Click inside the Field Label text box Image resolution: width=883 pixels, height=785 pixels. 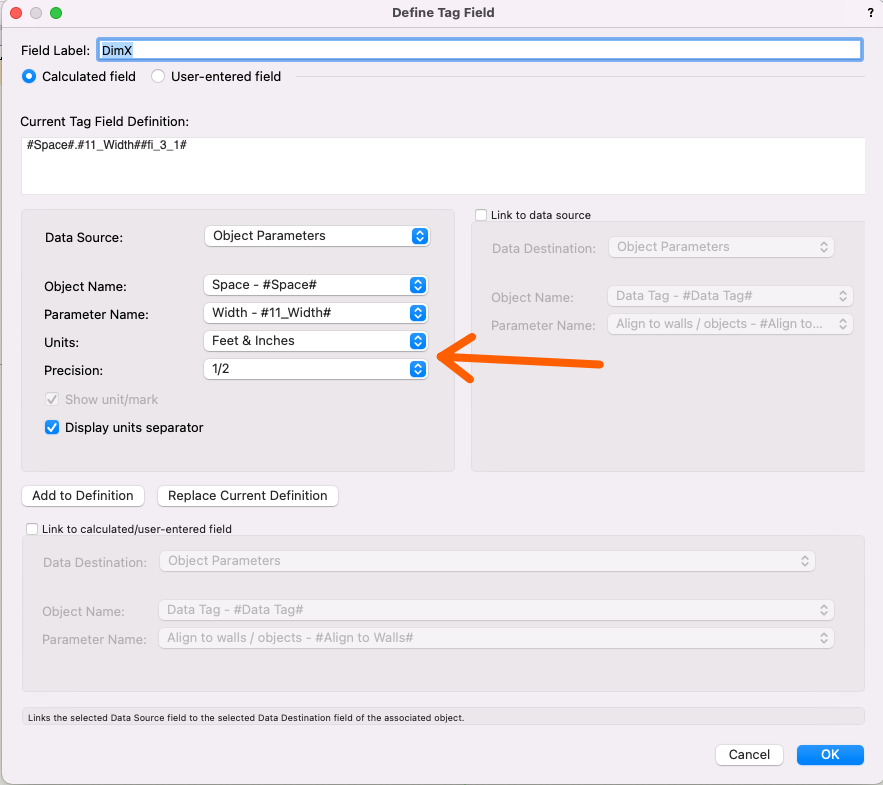[400, 48]
